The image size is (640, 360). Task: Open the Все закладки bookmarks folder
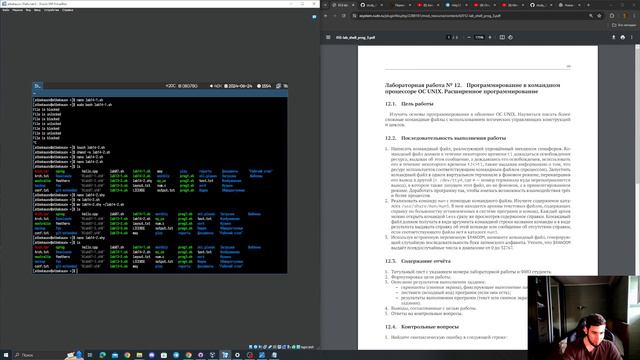coord(624,25)
